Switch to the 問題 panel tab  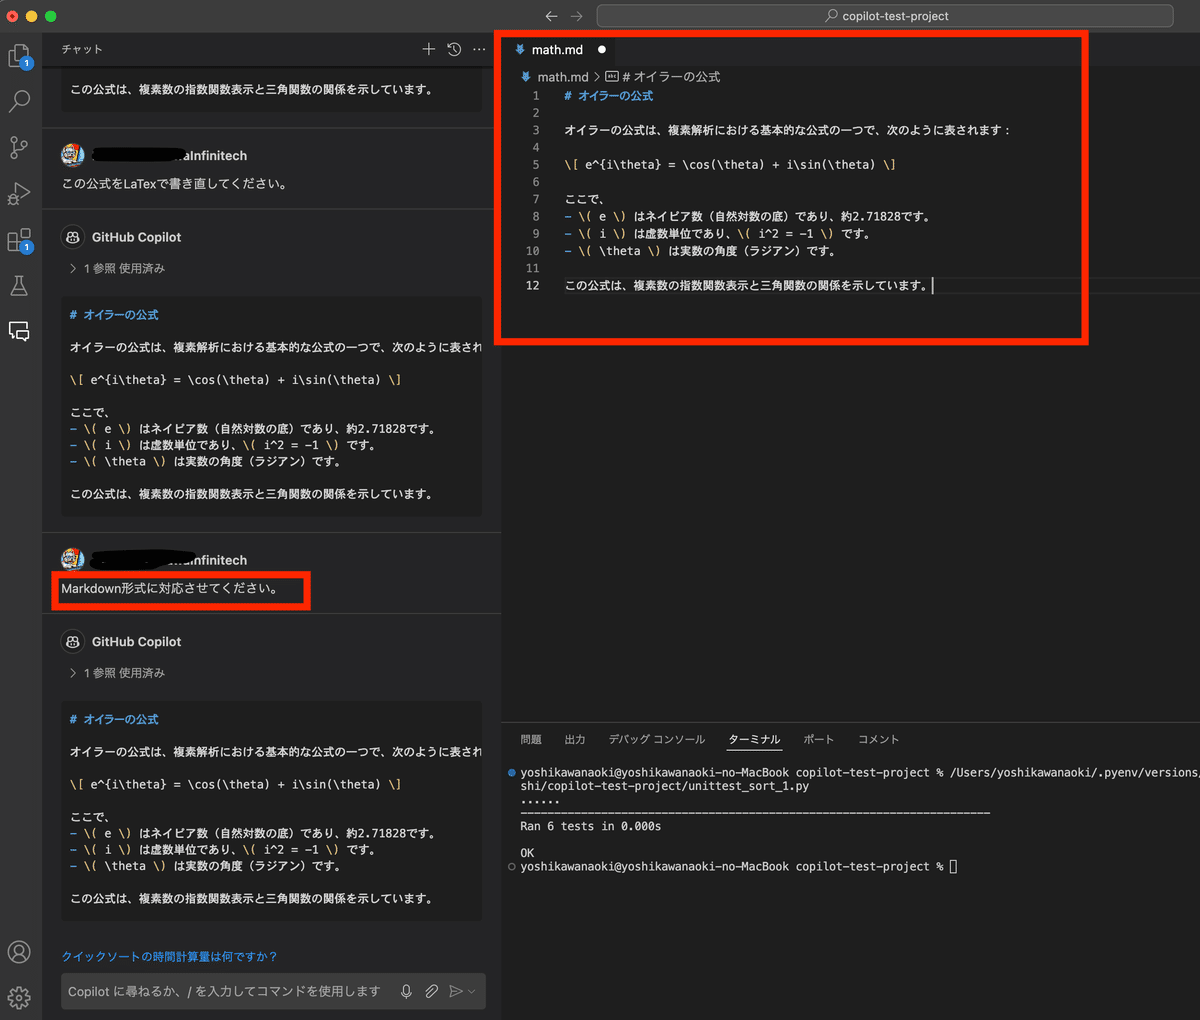pos(531,739)
